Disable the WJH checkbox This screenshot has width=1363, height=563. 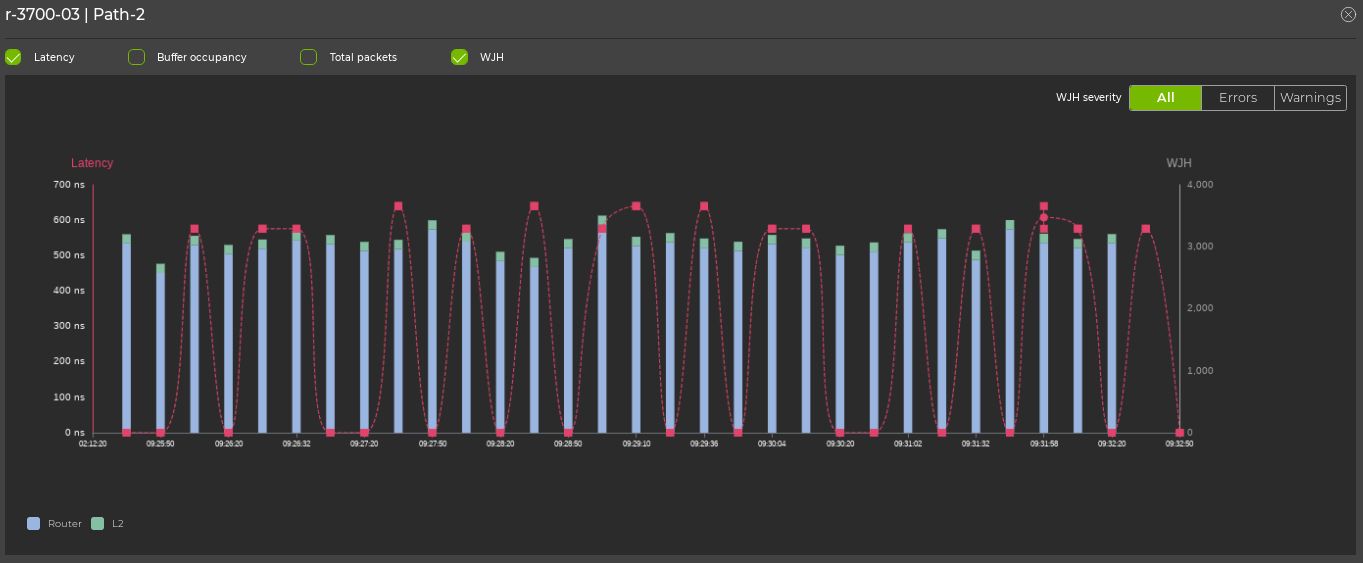460,57
